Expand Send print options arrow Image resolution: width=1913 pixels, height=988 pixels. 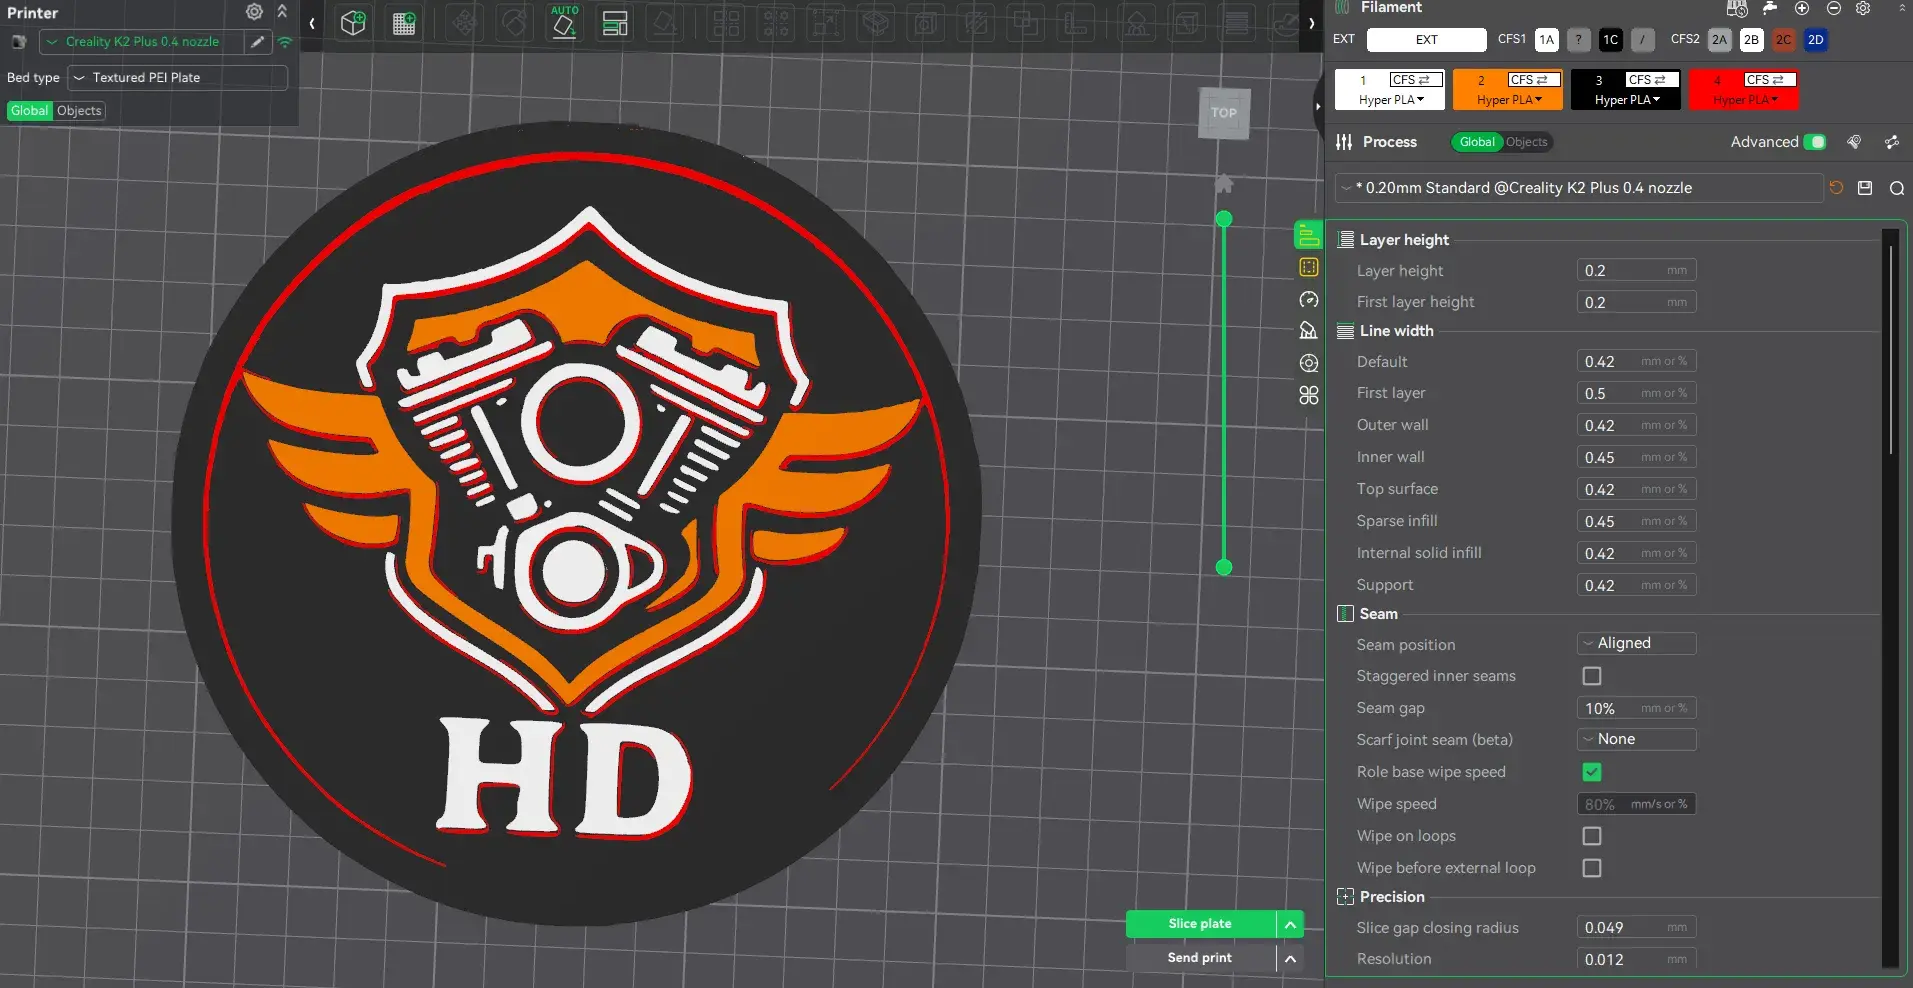click(1290, 958)
